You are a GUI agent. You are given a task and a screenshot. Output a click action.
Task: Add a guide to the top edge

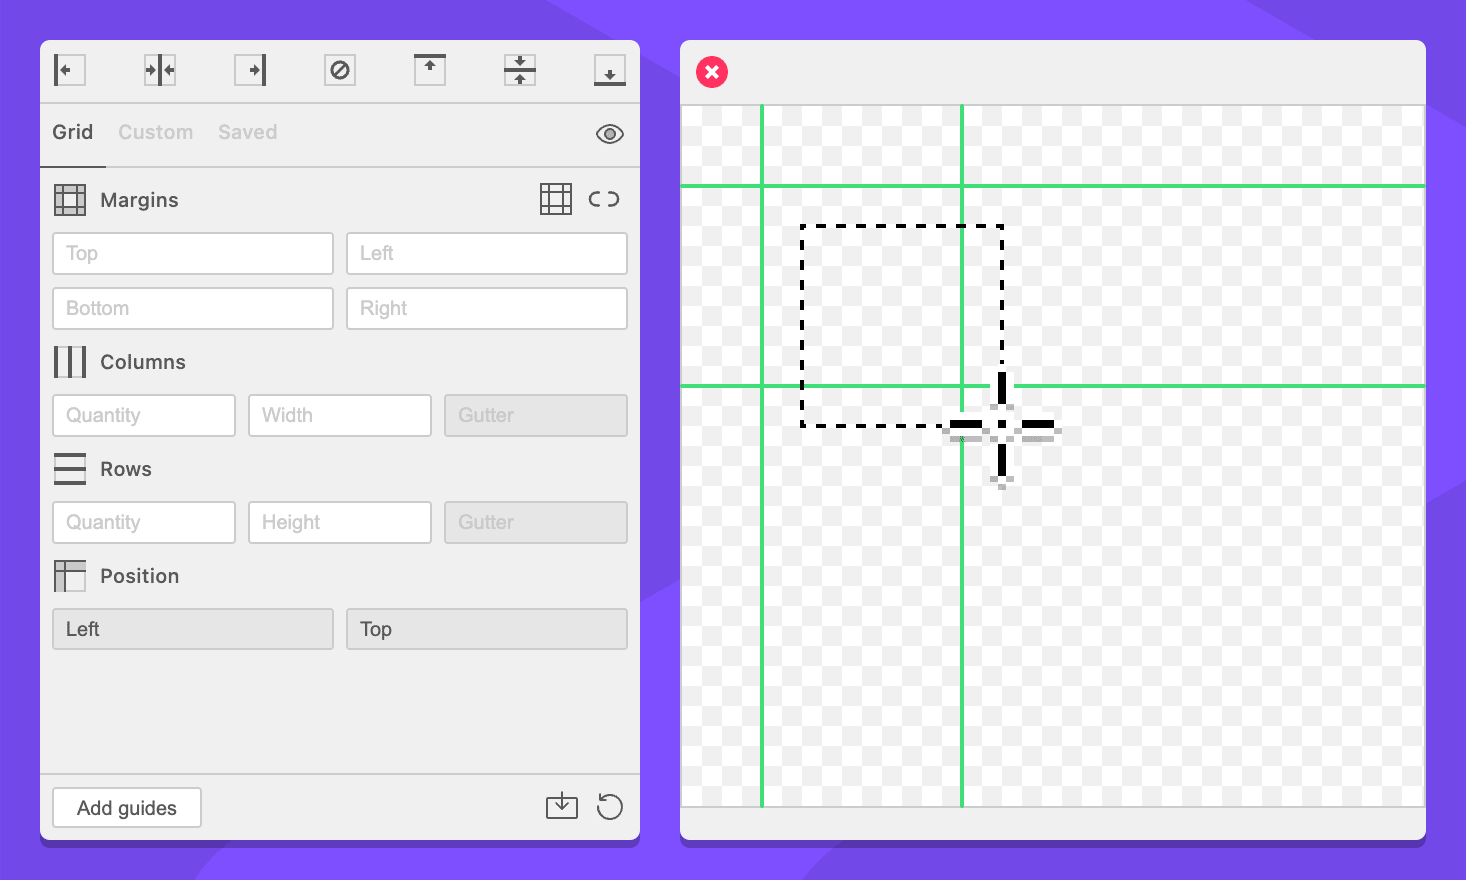click(x=430, y=70)
